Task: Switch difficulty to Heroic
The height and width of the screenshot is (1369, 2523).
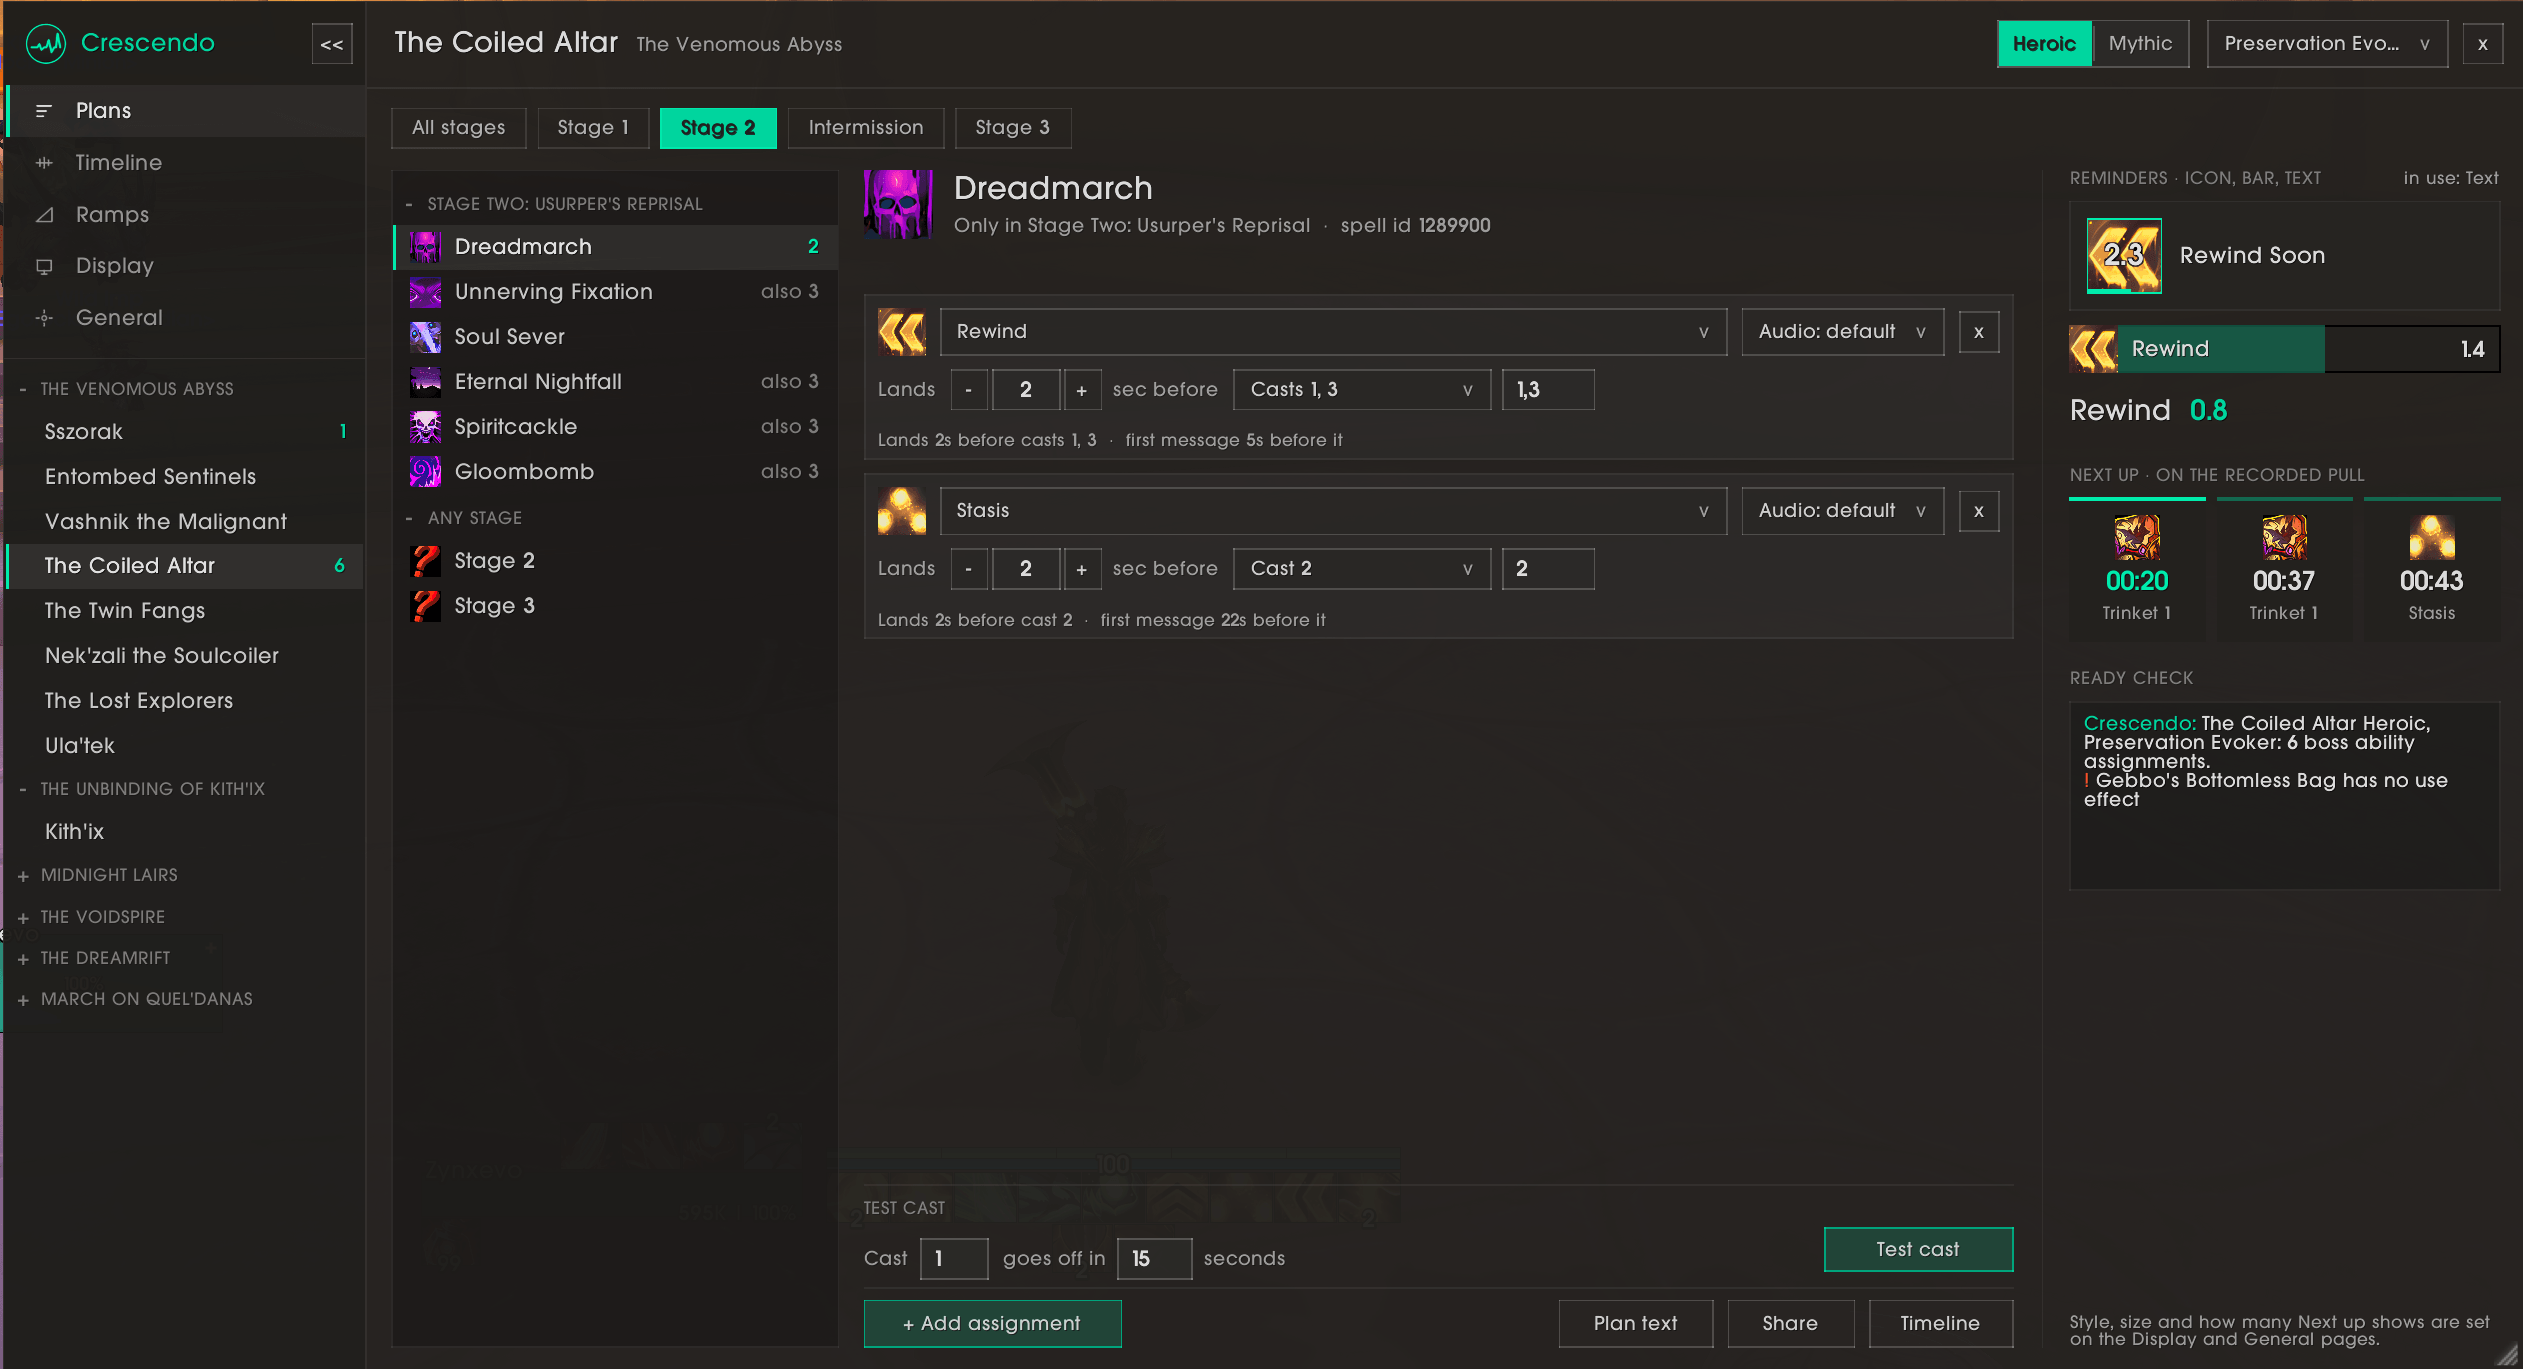Action: click(2044, 44)
